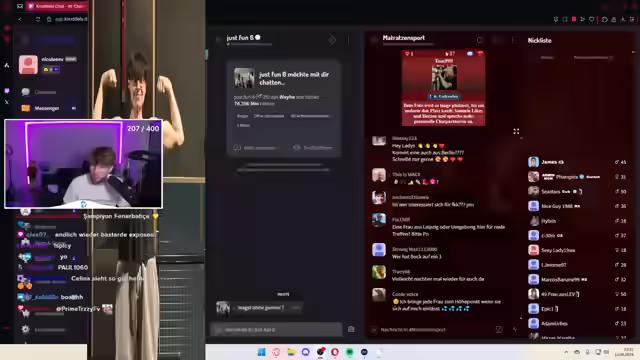
Task: Click the browser reload button
Action: [38, 19]
